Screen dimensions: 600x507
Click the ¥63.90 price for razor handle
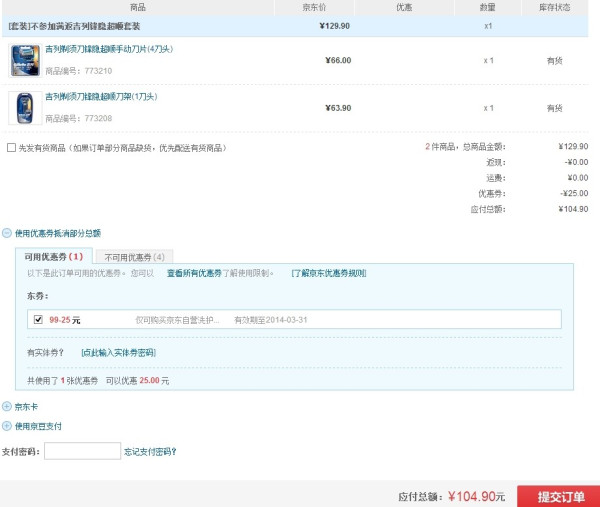tap(338, 108)
